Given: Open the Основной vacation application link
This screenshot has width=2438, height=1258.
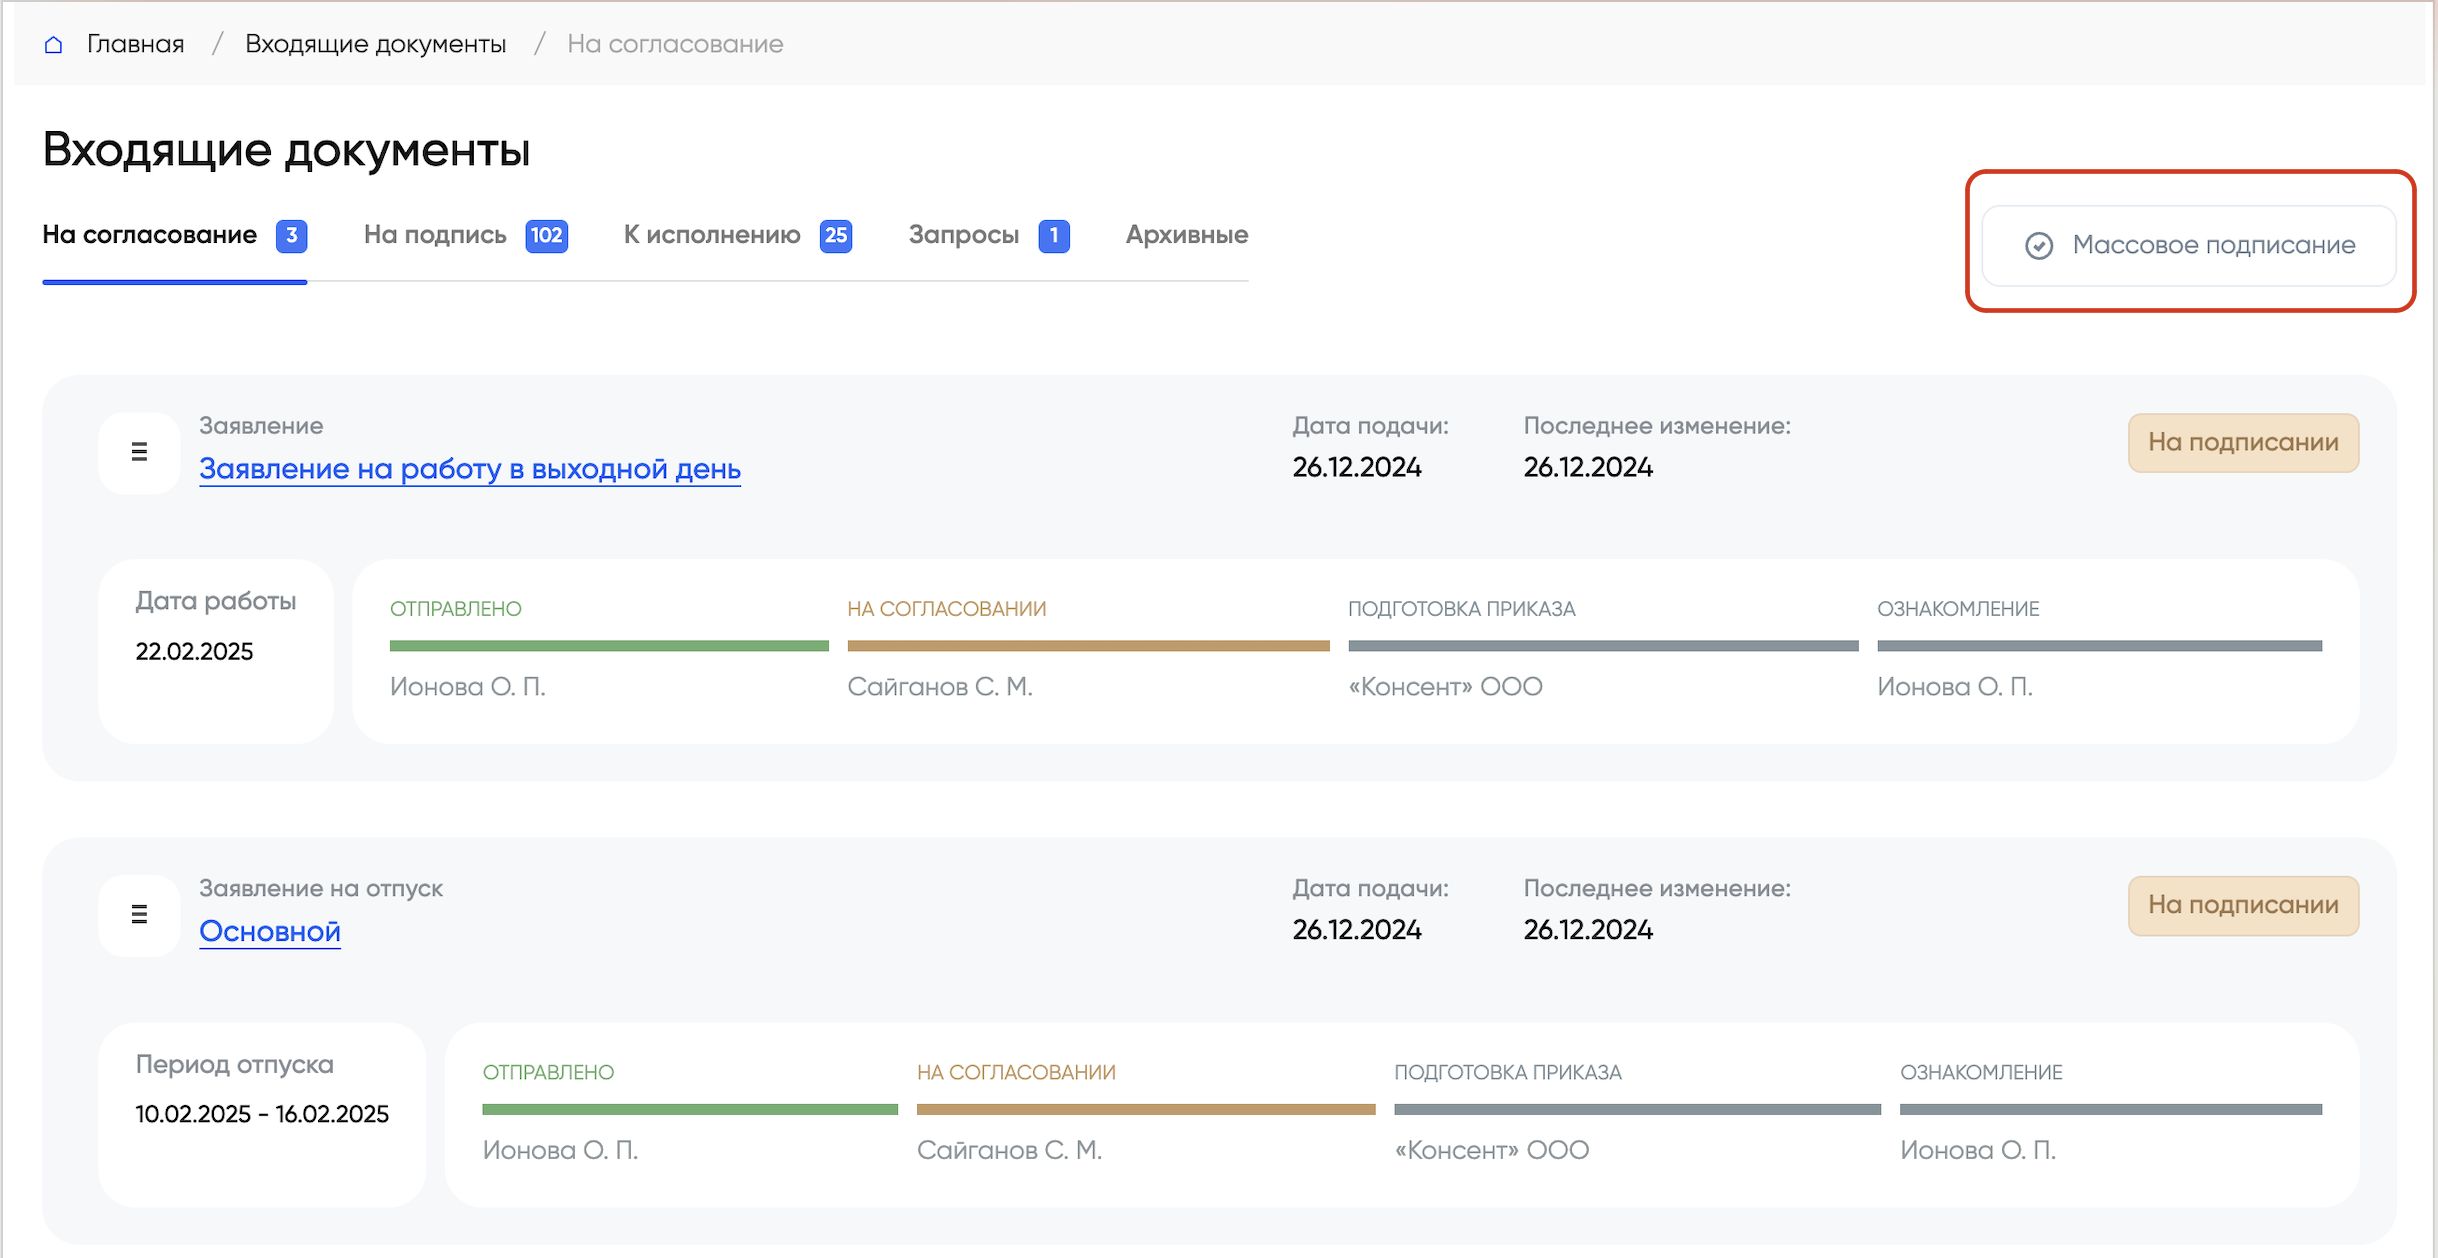Looking at the screenshot, I should pos(270,931).
